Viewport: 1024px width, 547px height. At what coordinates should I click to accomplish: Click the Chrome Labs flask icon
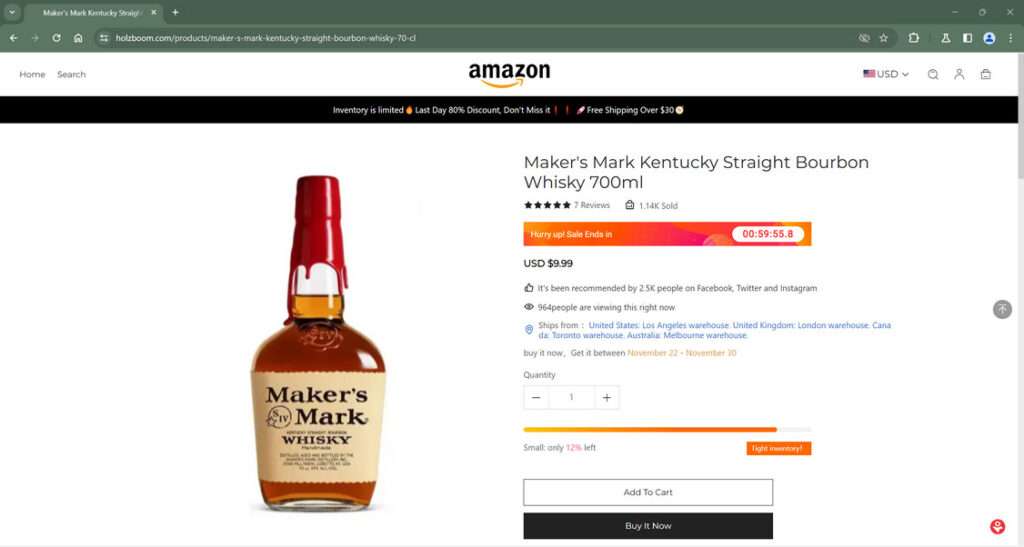point(945,38)
